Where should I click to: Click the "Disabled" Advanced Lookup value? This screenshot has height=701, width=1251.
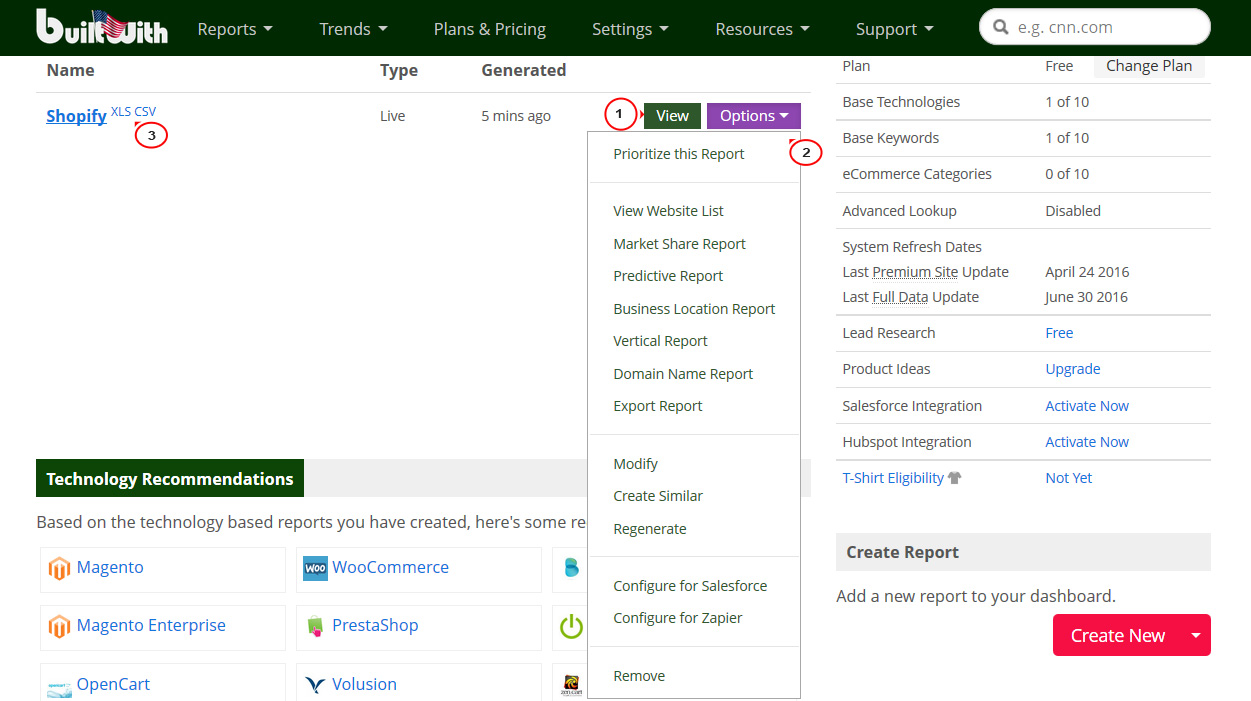click(1073, 211)
